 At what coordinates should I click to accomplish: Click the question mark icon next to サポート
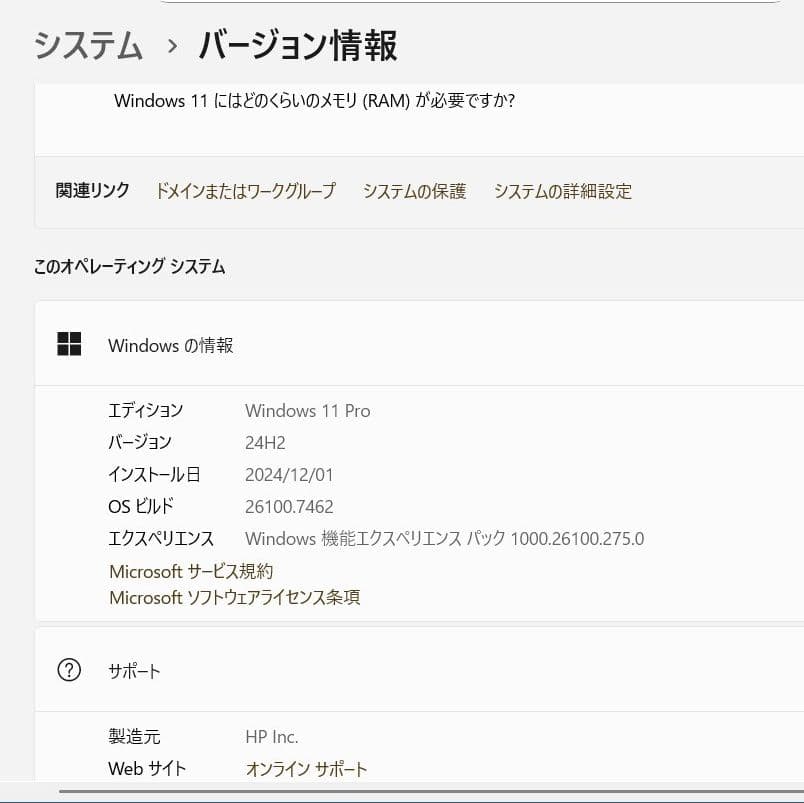(x=69, y=670)
